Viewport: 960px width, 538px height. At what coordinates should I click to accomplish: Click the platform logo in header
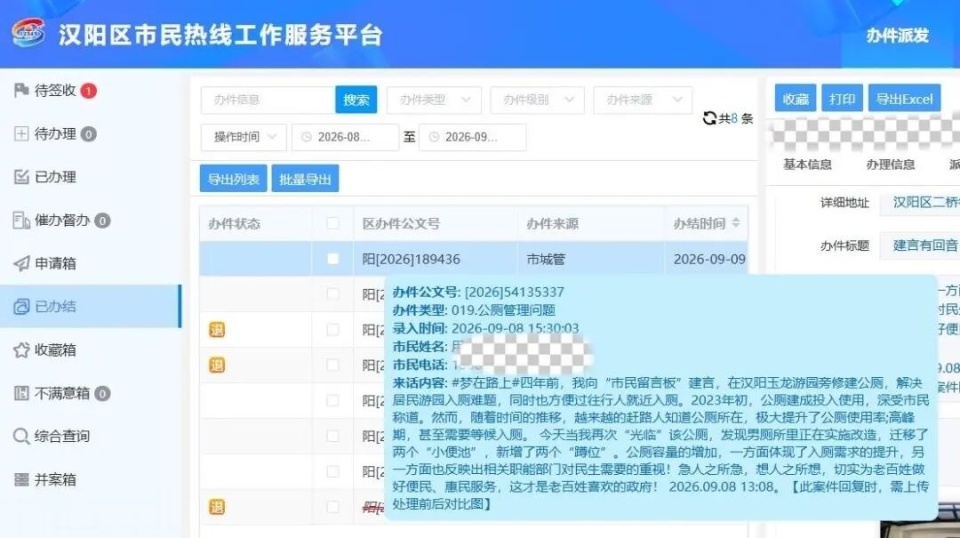pos(28,32)
